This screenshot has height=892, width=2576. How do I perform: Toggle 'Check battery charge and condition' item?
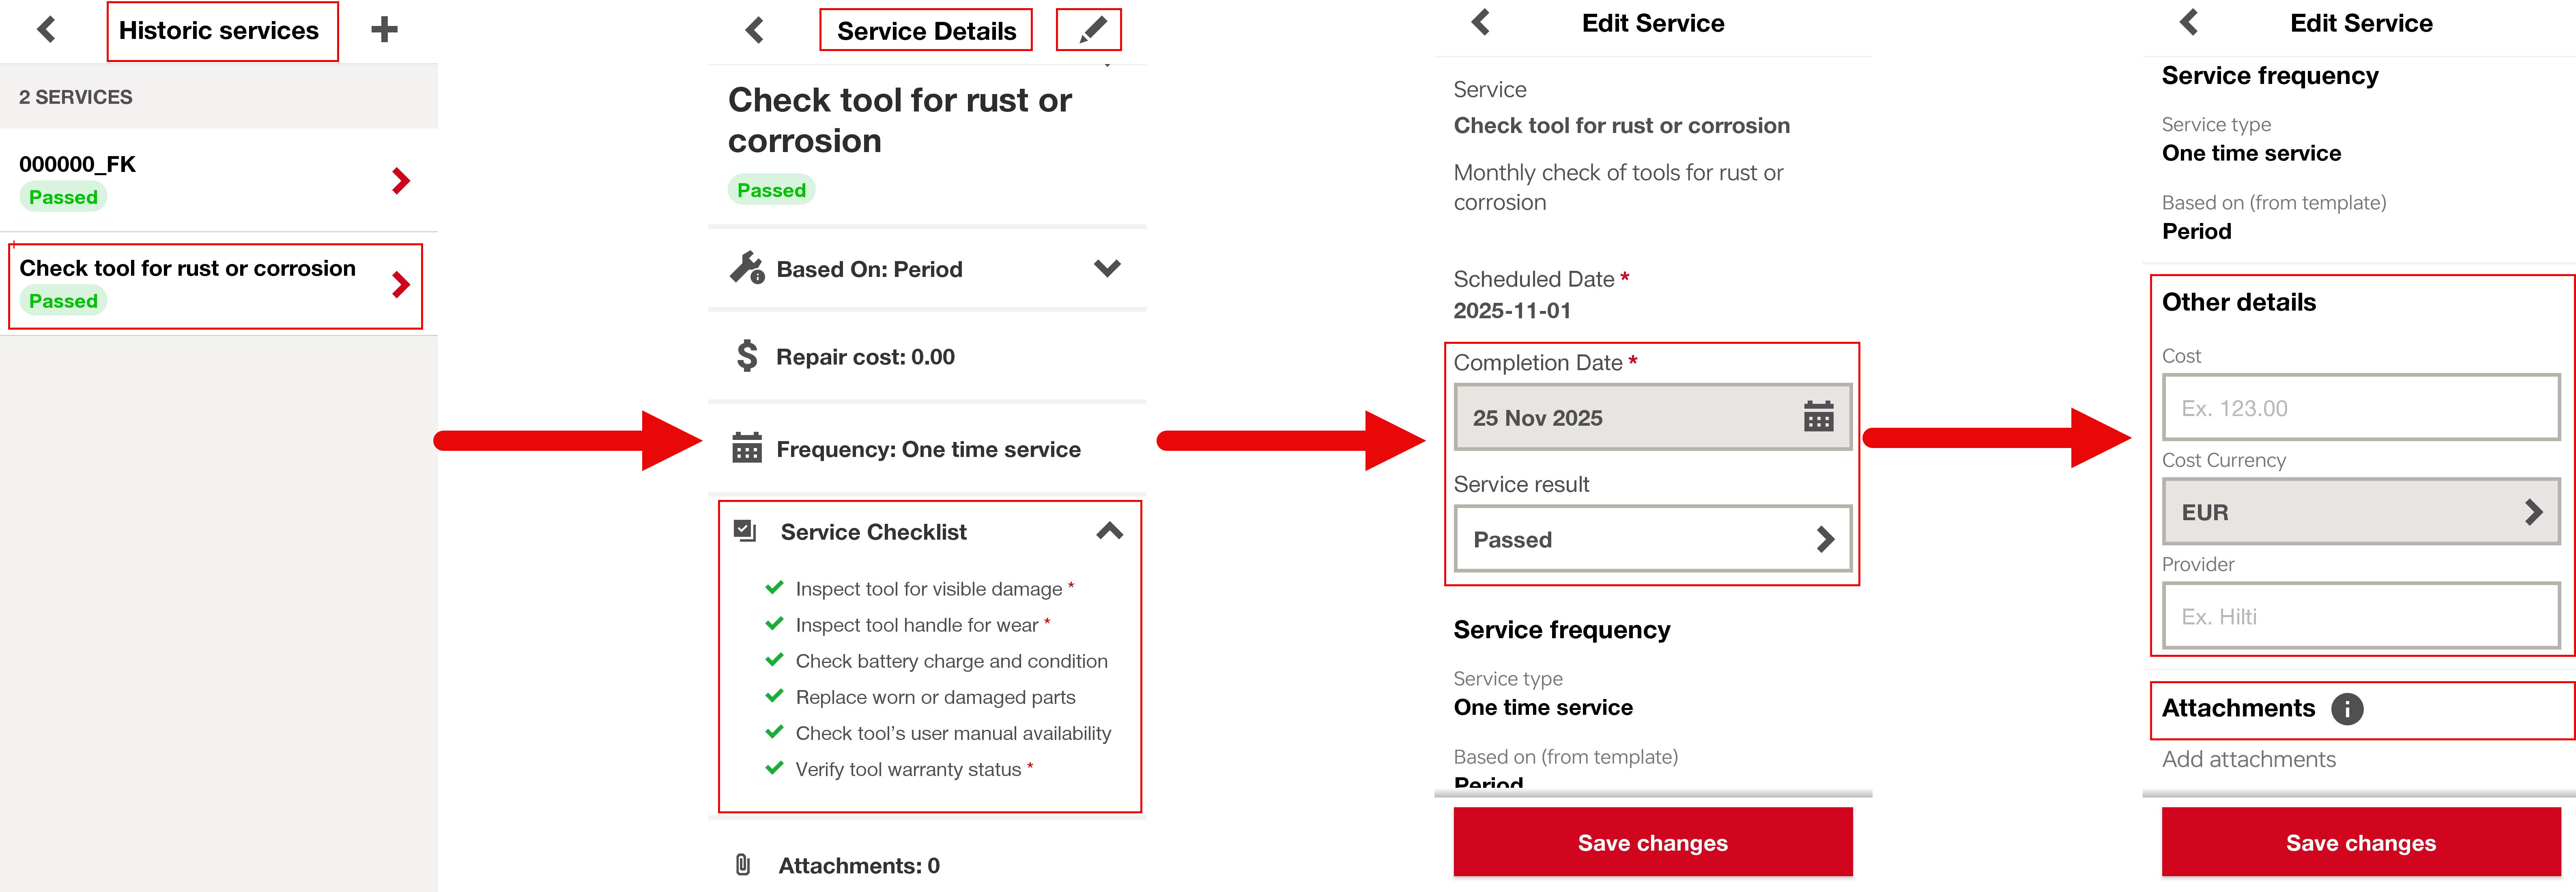[x=774, y=660]
